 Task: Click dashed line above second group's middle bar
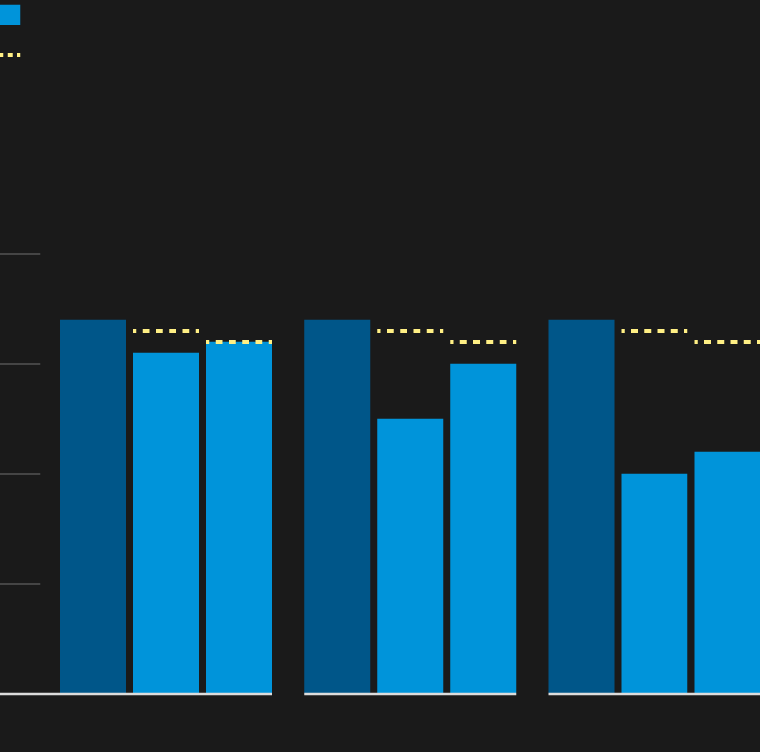click(x=410, y=331)
